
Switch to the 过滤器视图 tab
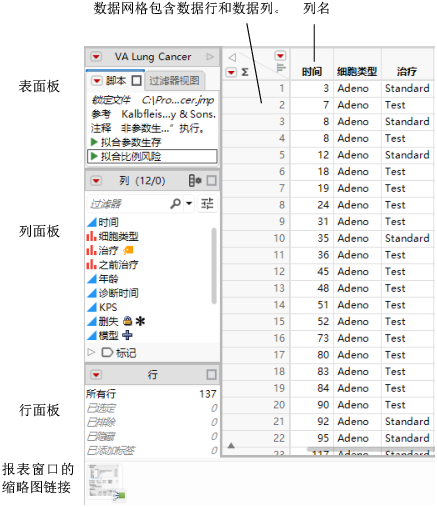(174, 81)
